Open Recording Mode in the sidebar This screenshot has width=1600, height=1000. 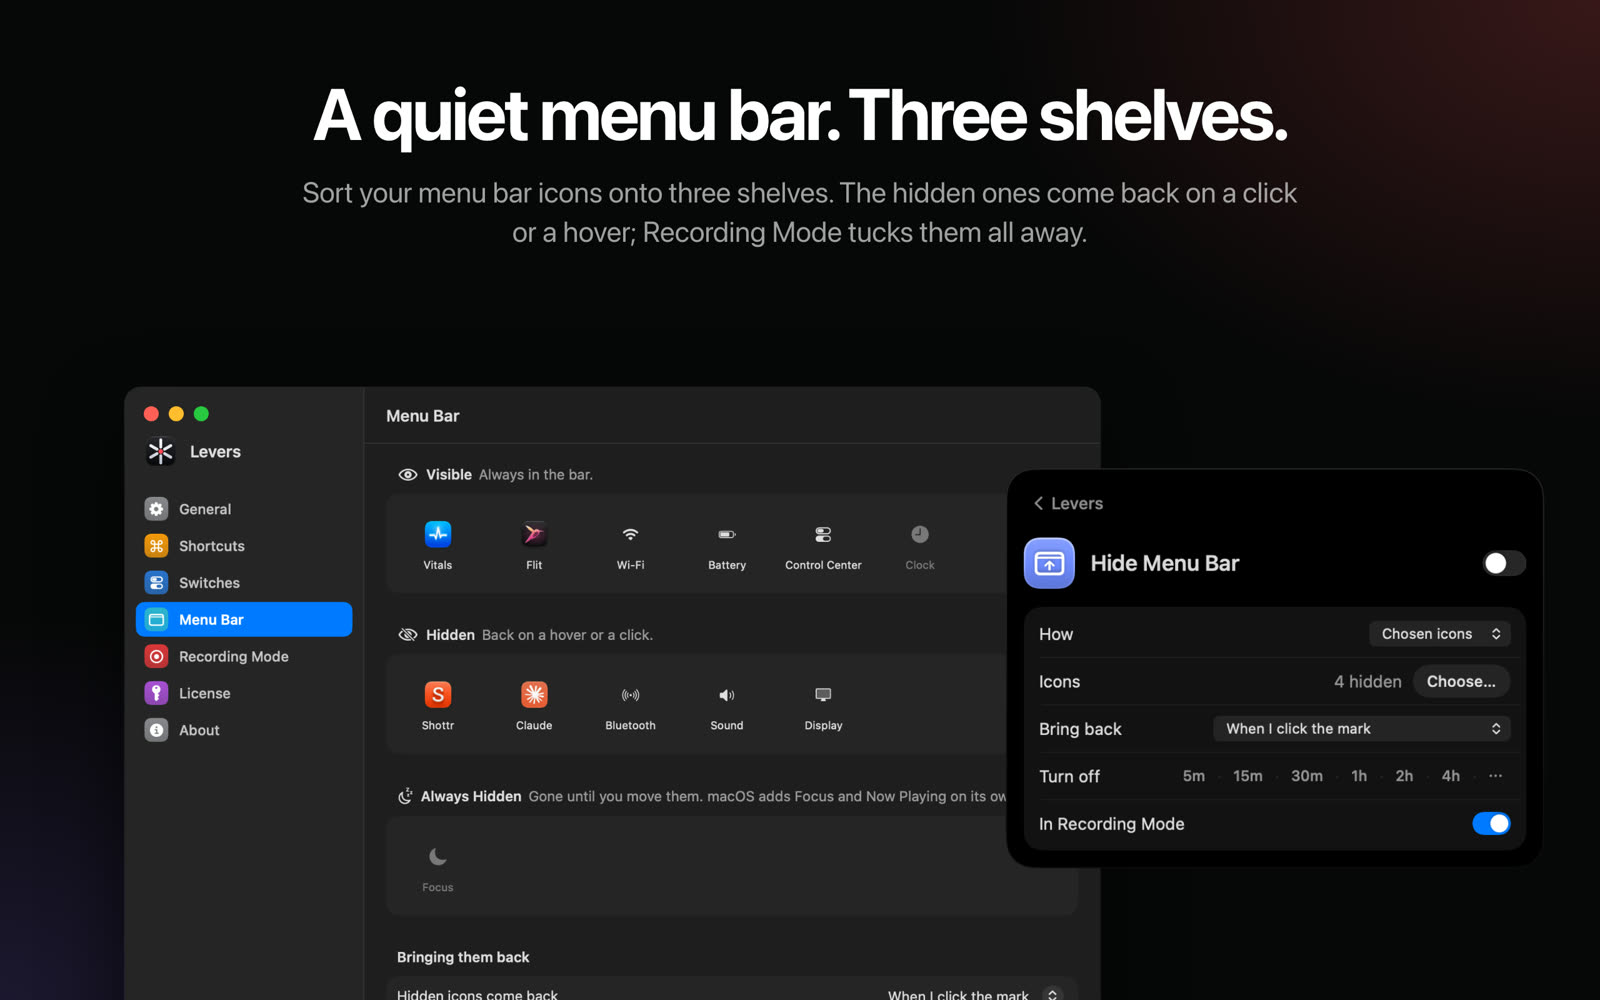(244, 657)
